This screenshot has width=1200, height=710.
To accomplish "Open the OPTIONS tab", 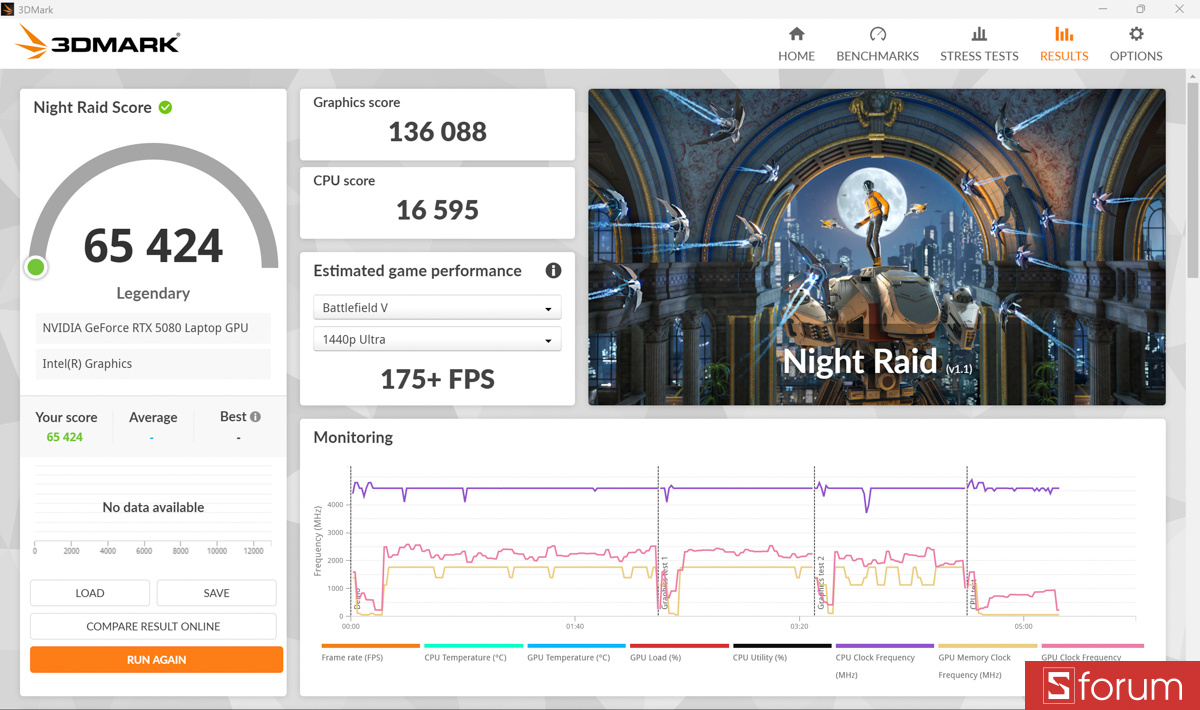I will [1136, 44].
